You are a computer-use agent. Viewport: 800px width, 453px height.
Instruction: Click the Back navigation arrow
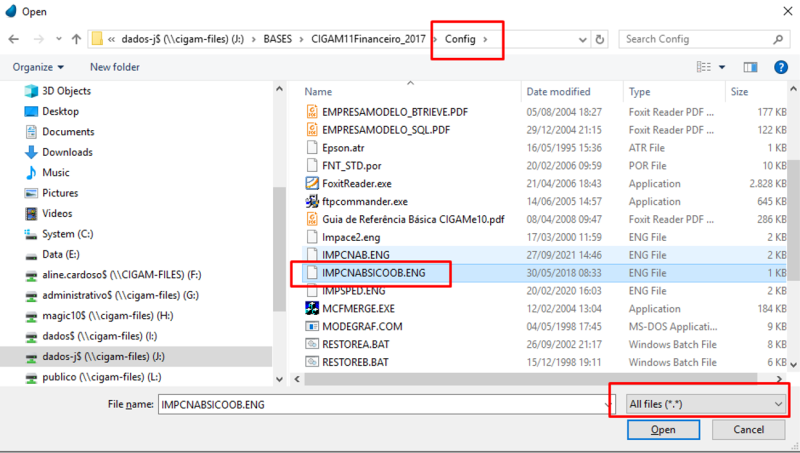pos(14,39)
